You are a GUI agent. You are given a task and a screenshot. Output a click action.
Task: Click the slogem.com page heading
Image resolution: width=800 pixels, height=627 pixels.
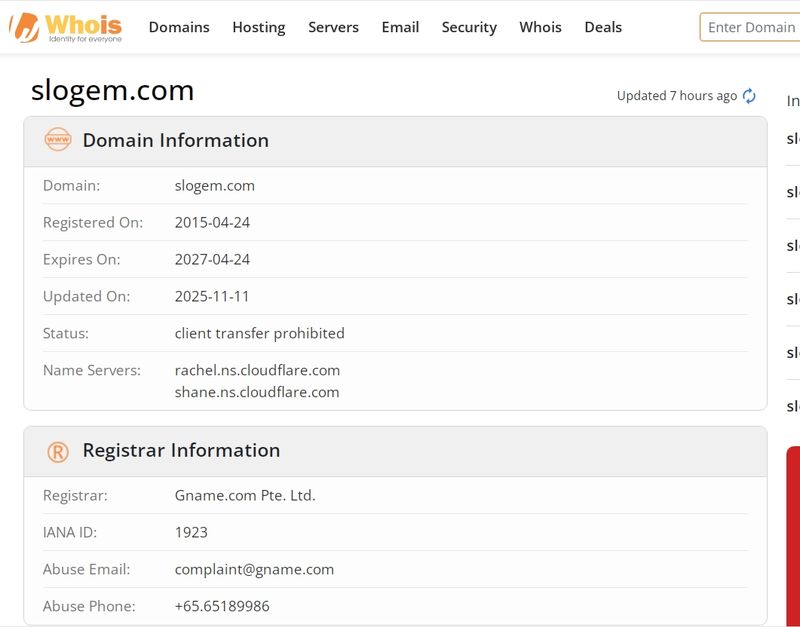pos(112,90)
